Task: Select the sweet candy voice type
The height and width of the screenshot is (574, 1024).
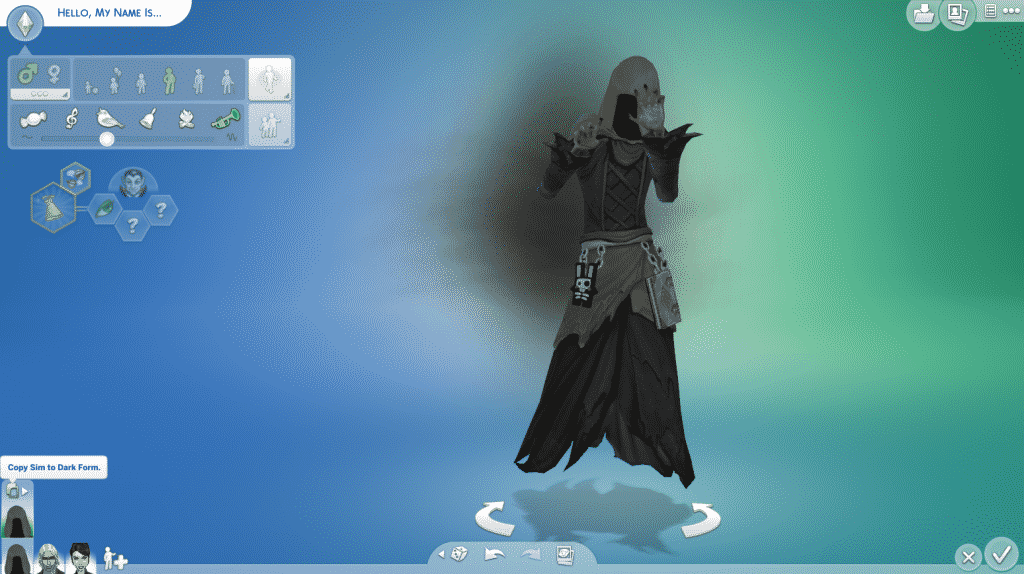Action: [x=33, y=120]
